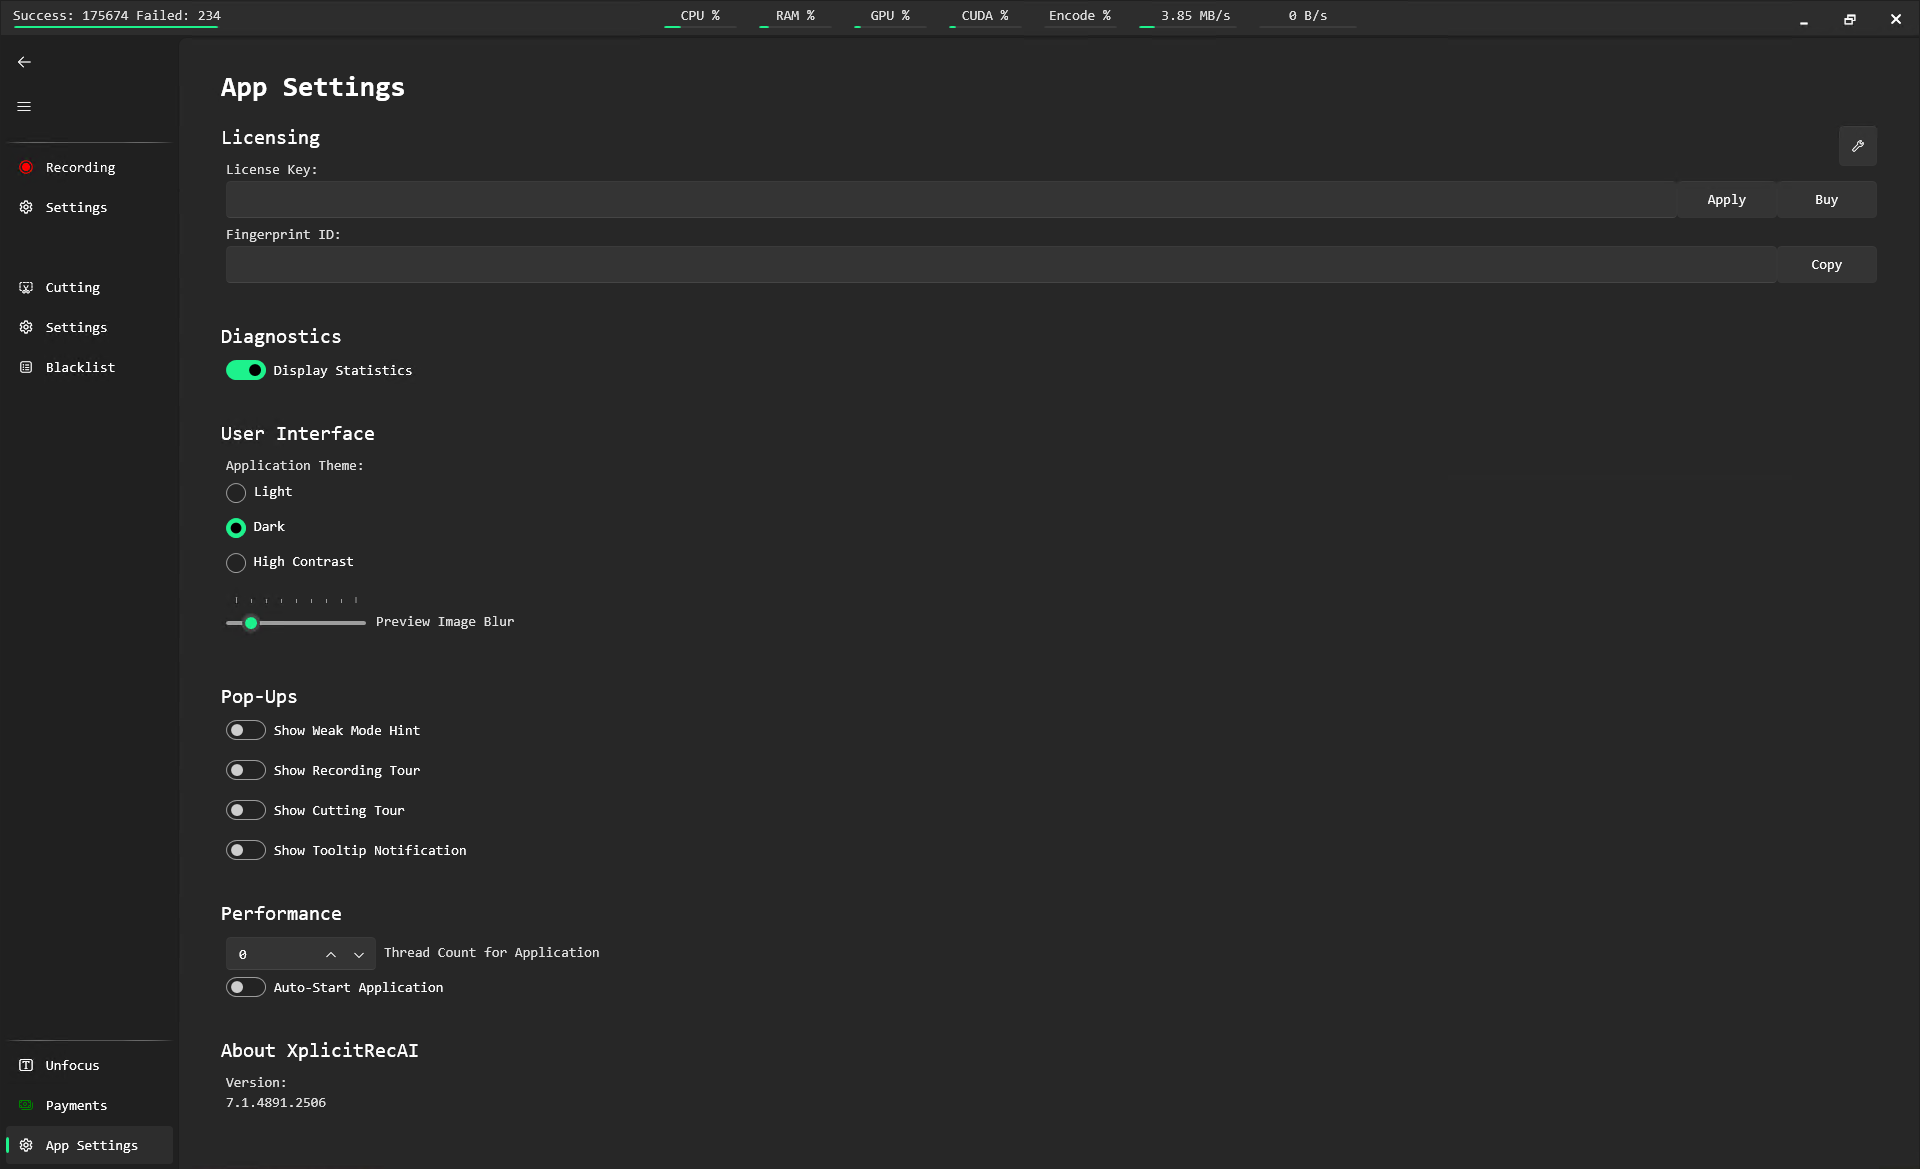Open the Payments page
Viewport: 1920px width, 1169px height.
tap(76, 1105)
